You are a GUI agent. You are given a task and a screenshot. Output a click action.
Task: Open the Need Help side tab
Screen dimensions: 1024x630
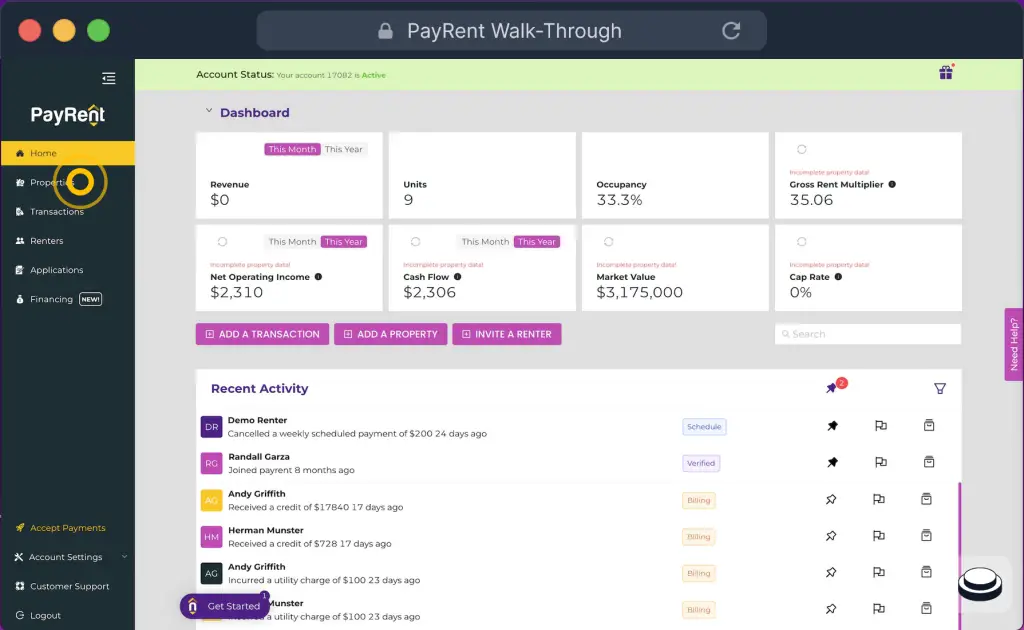pyautogui.click(x=1013, y=344)
